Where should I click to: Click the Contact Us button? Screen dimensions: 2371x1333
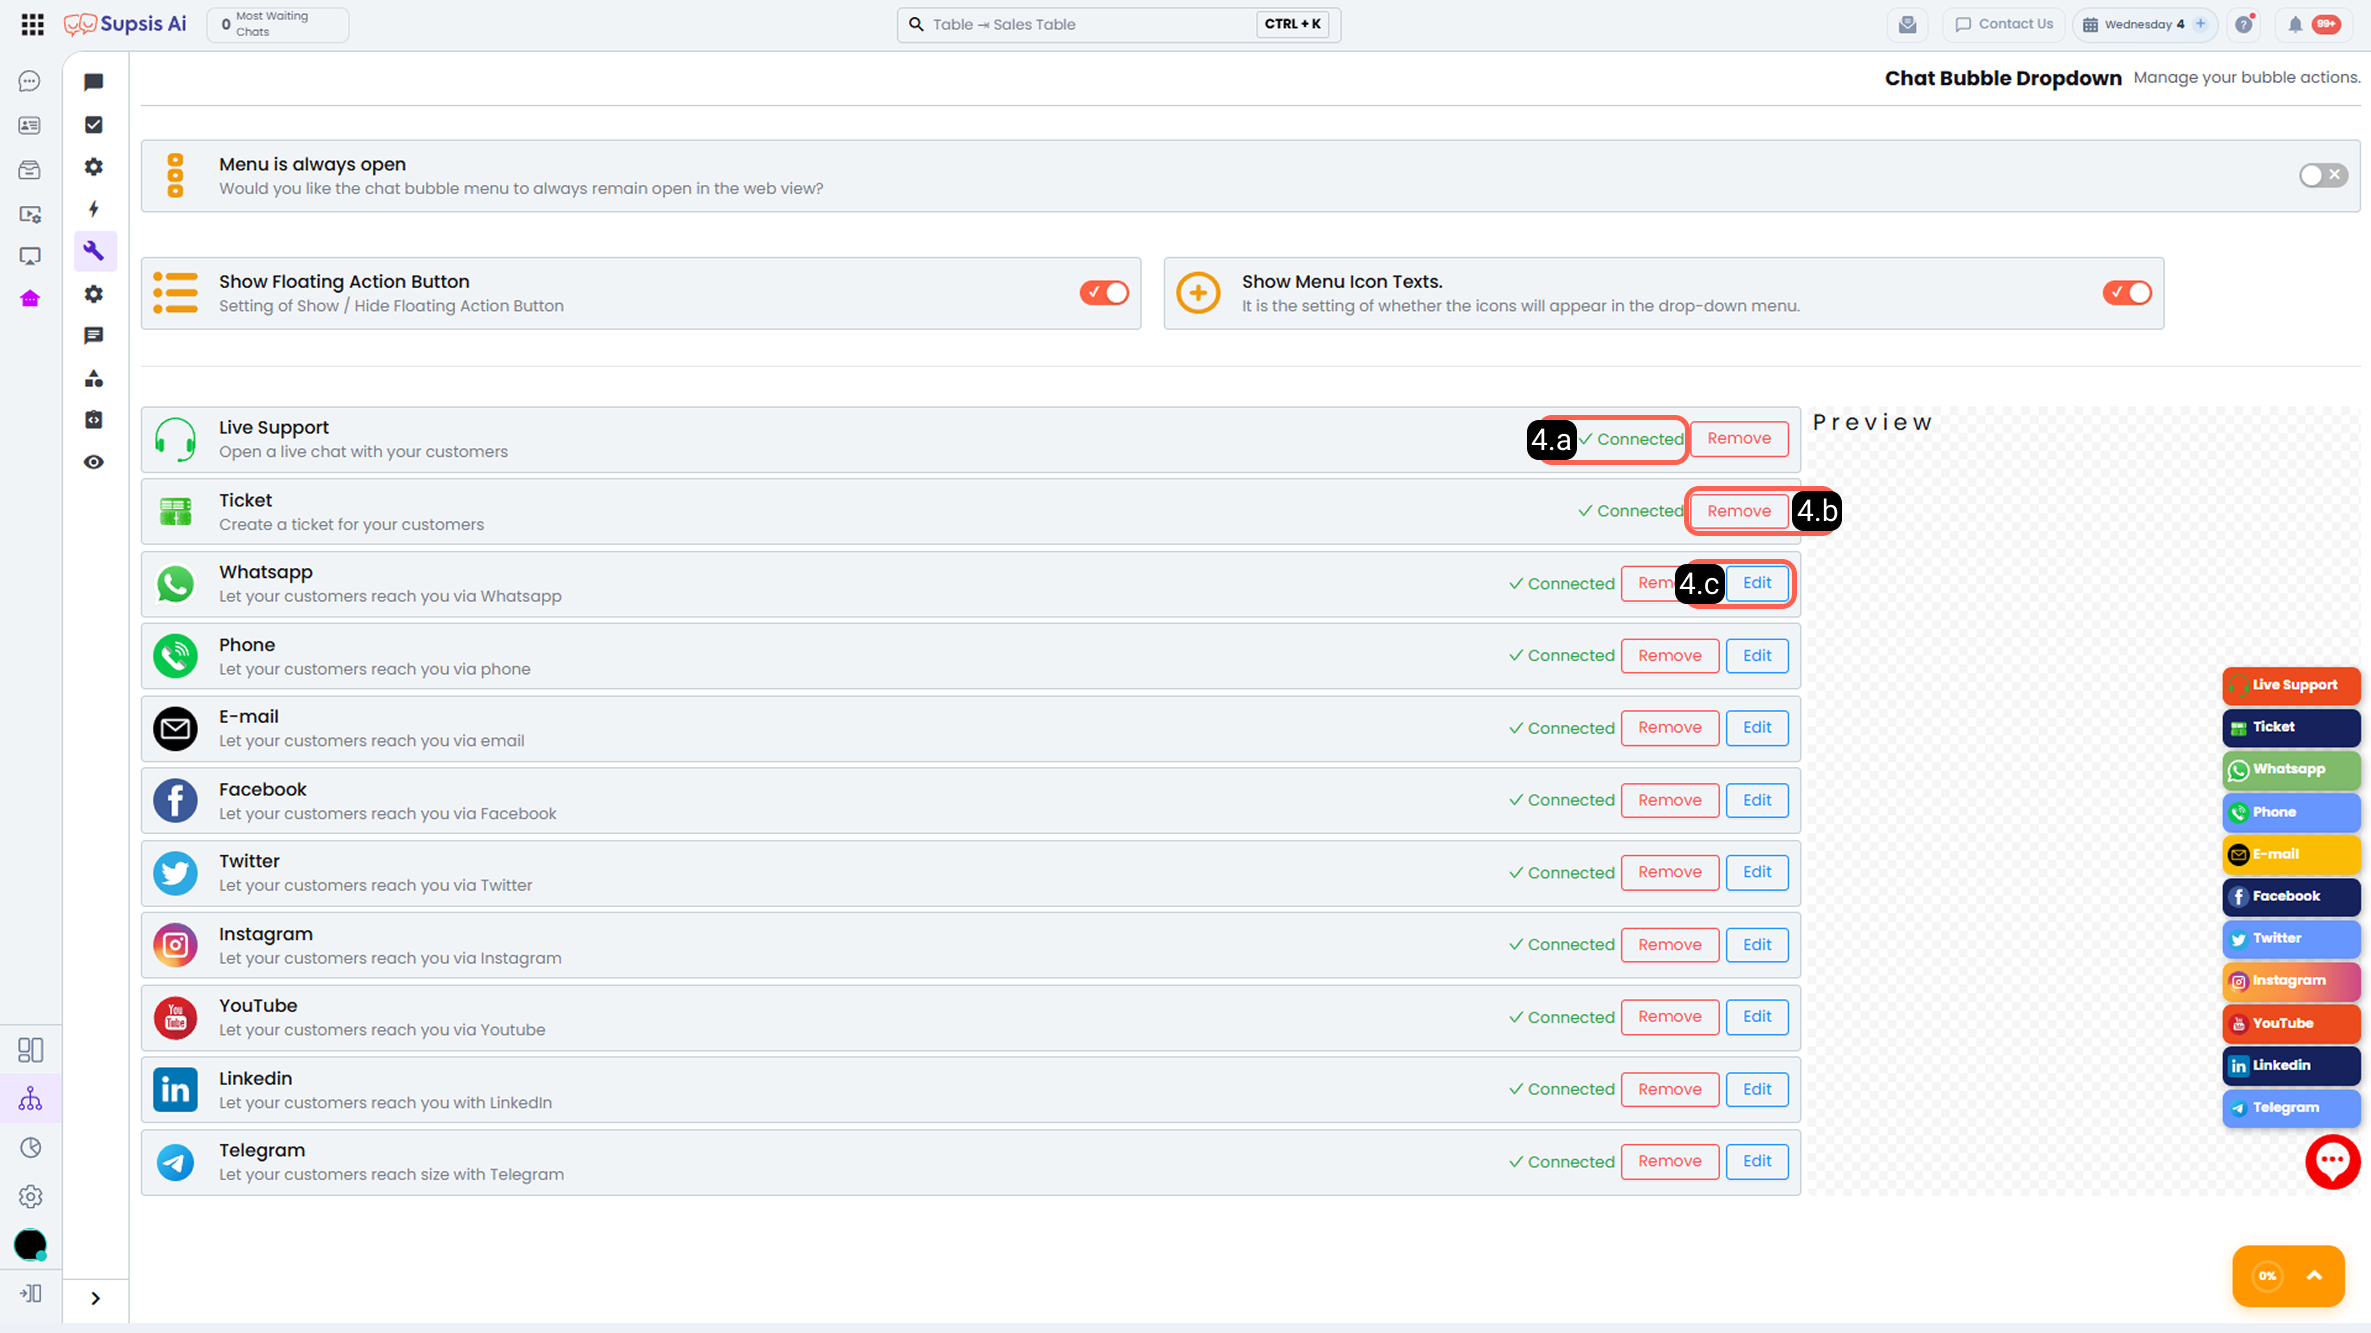pos(2004,24)
